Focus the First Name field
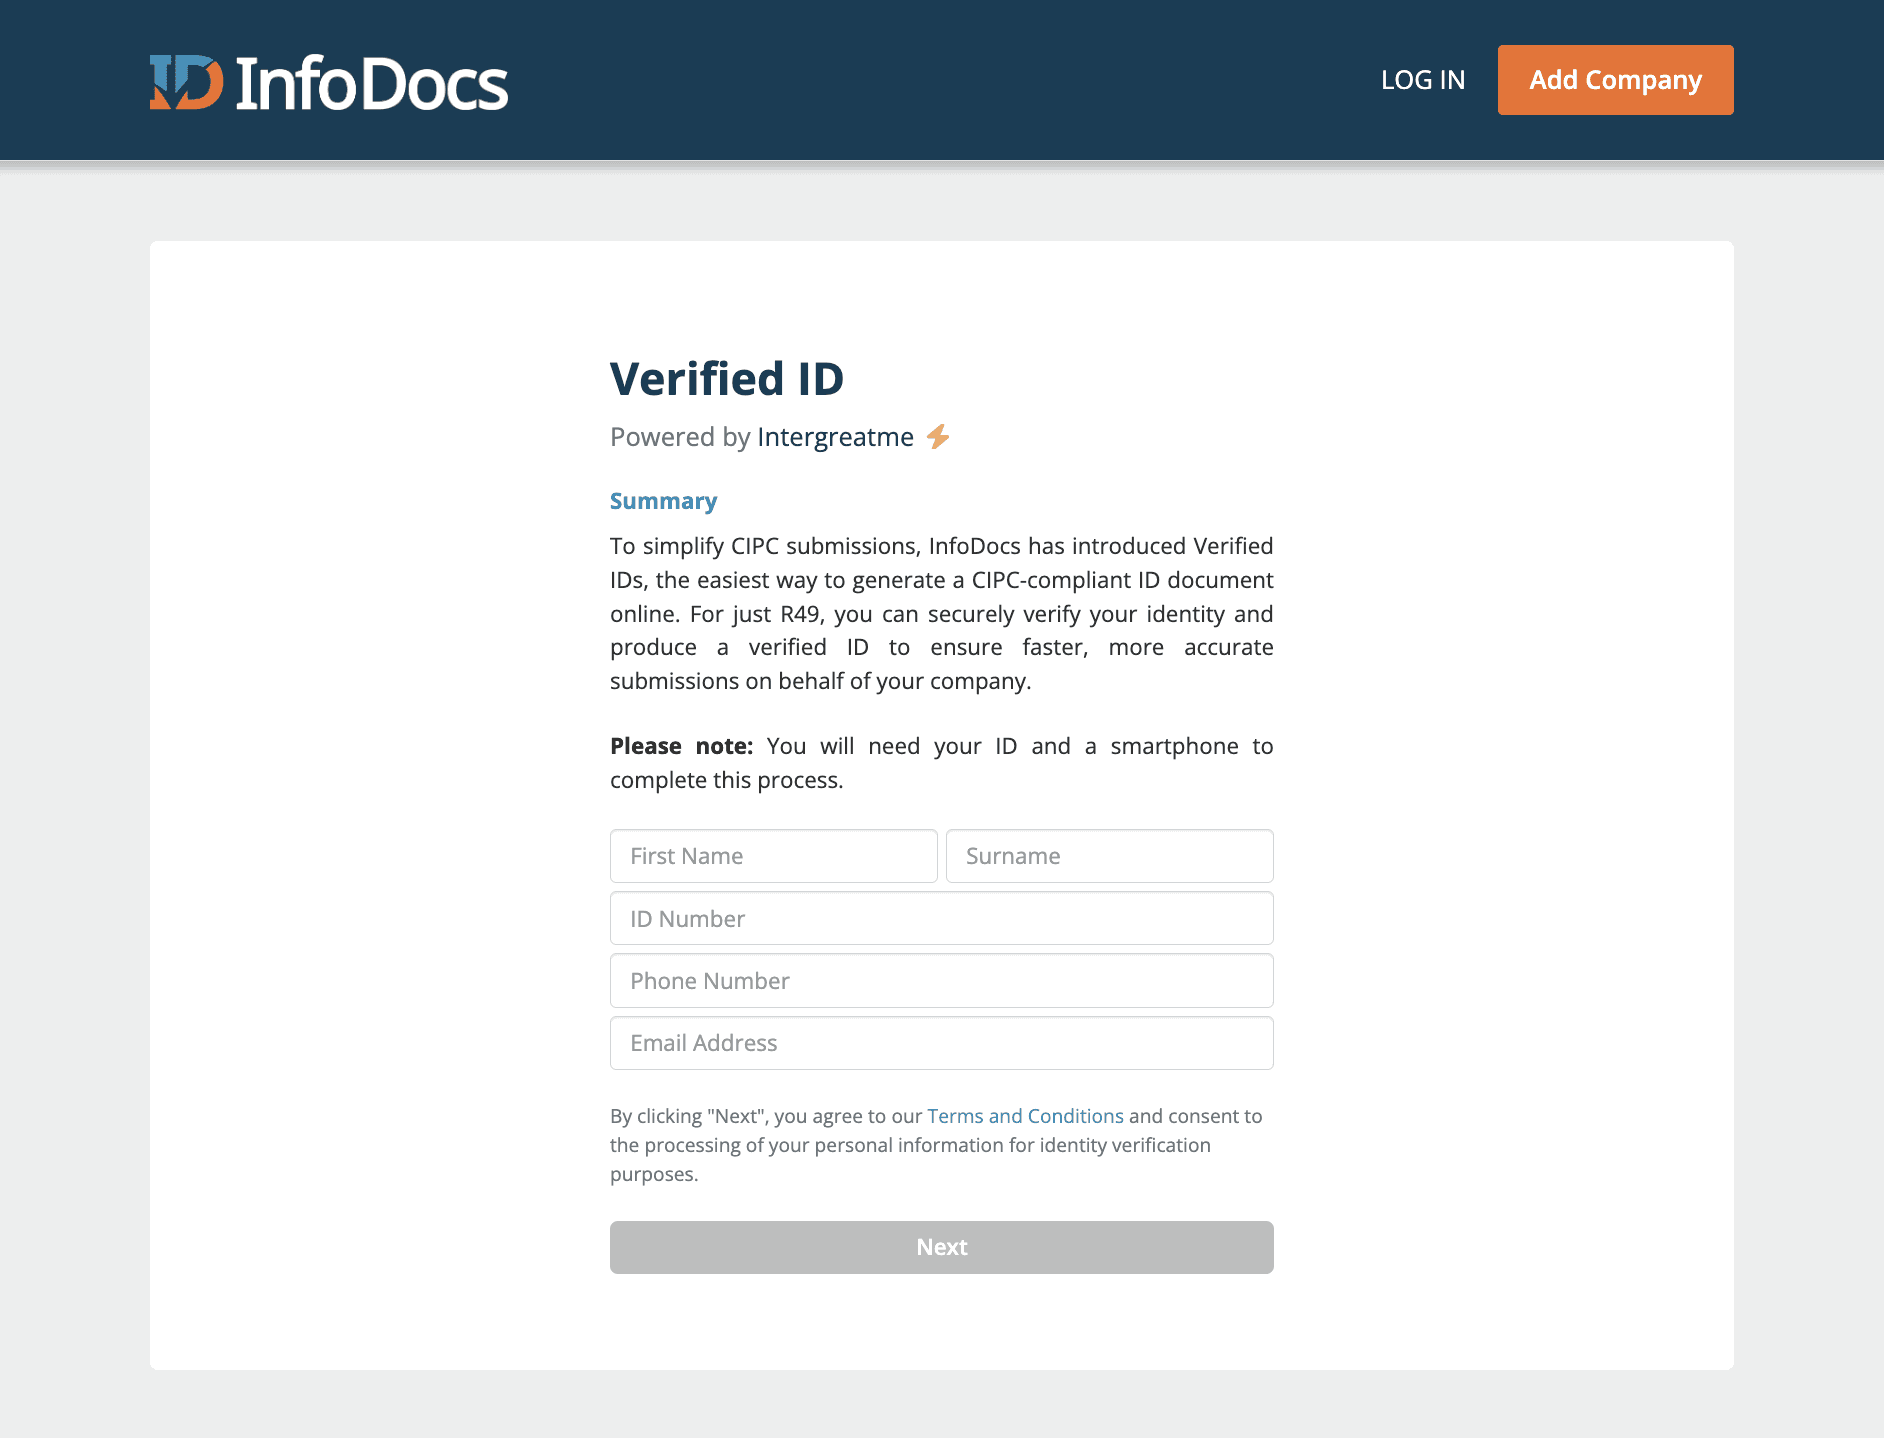The image size is (1884, 1438). click(x=774, y=856)
